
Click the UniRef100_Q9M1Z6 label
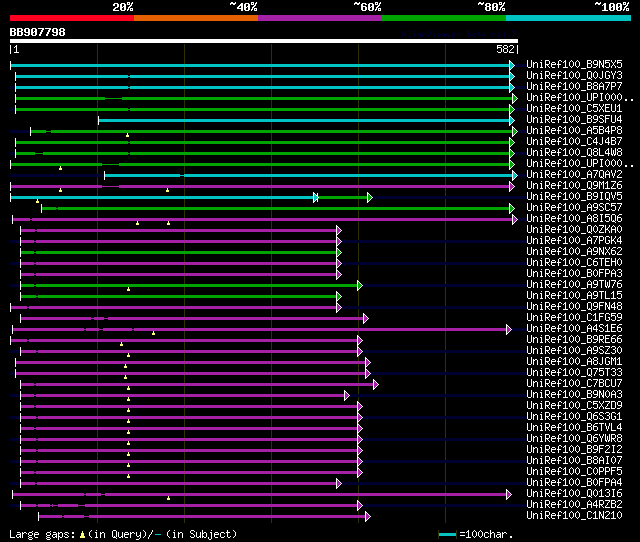point(574,186)
